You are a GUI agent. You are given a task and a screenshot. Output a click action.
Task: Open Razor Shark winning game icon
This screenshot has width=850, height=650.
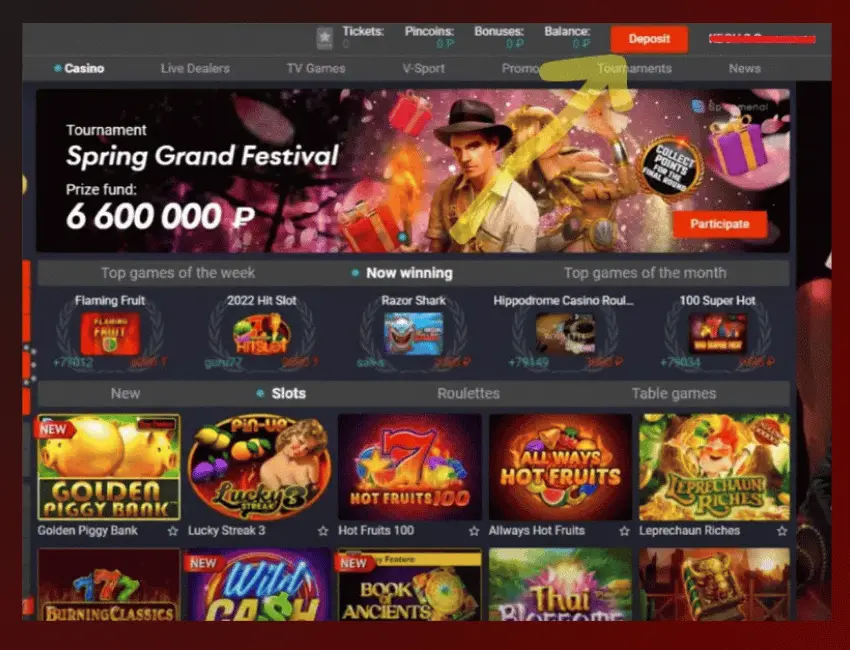(413, 334)
